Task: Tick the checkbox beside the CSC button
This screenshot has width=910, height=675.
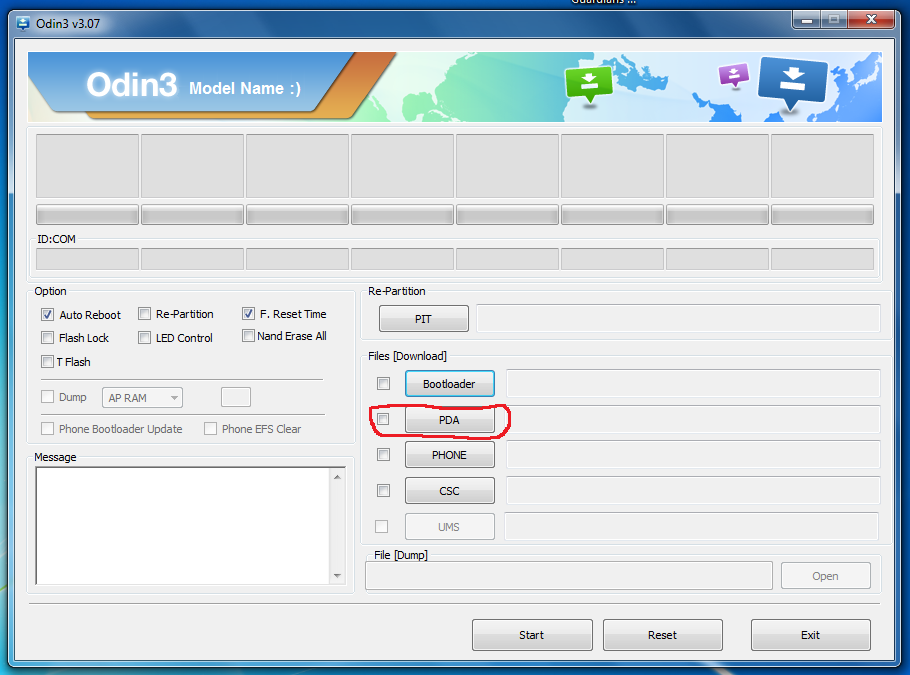Action: [384, 490]
